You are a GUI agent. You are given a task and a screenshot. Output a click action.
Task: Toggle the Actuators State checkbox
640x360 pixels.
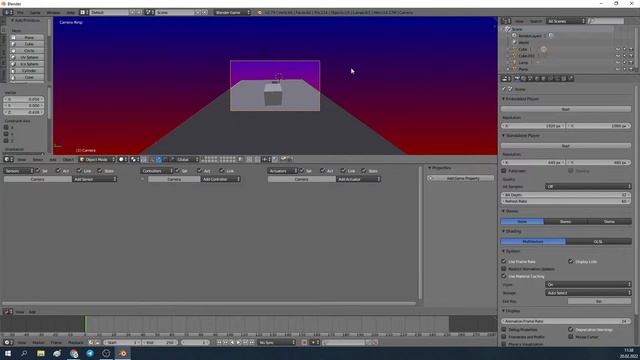tap(364, 171)
